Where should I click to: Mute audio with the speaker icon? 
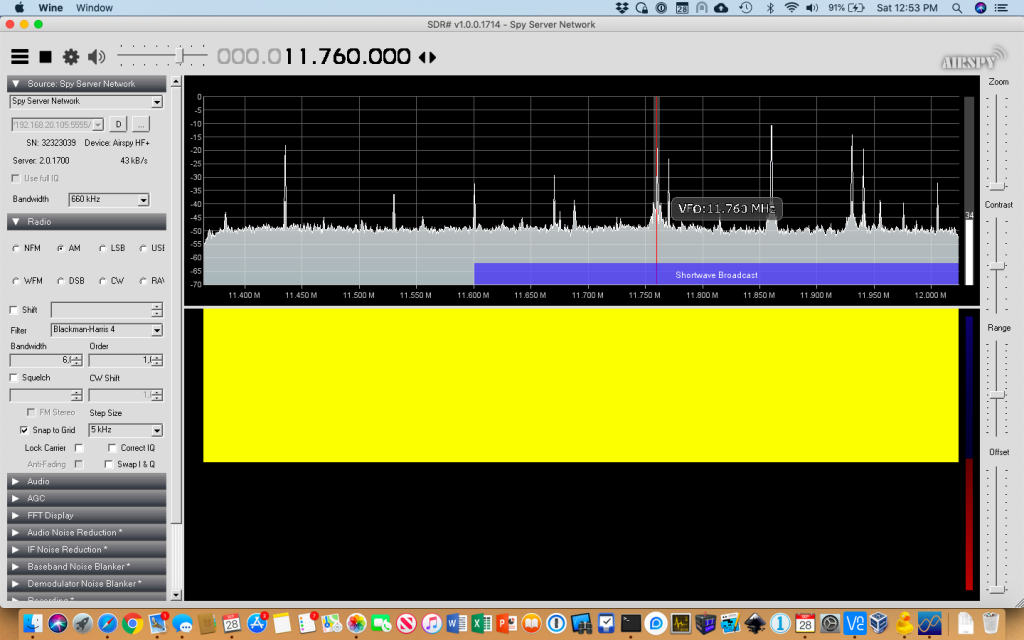96,57
